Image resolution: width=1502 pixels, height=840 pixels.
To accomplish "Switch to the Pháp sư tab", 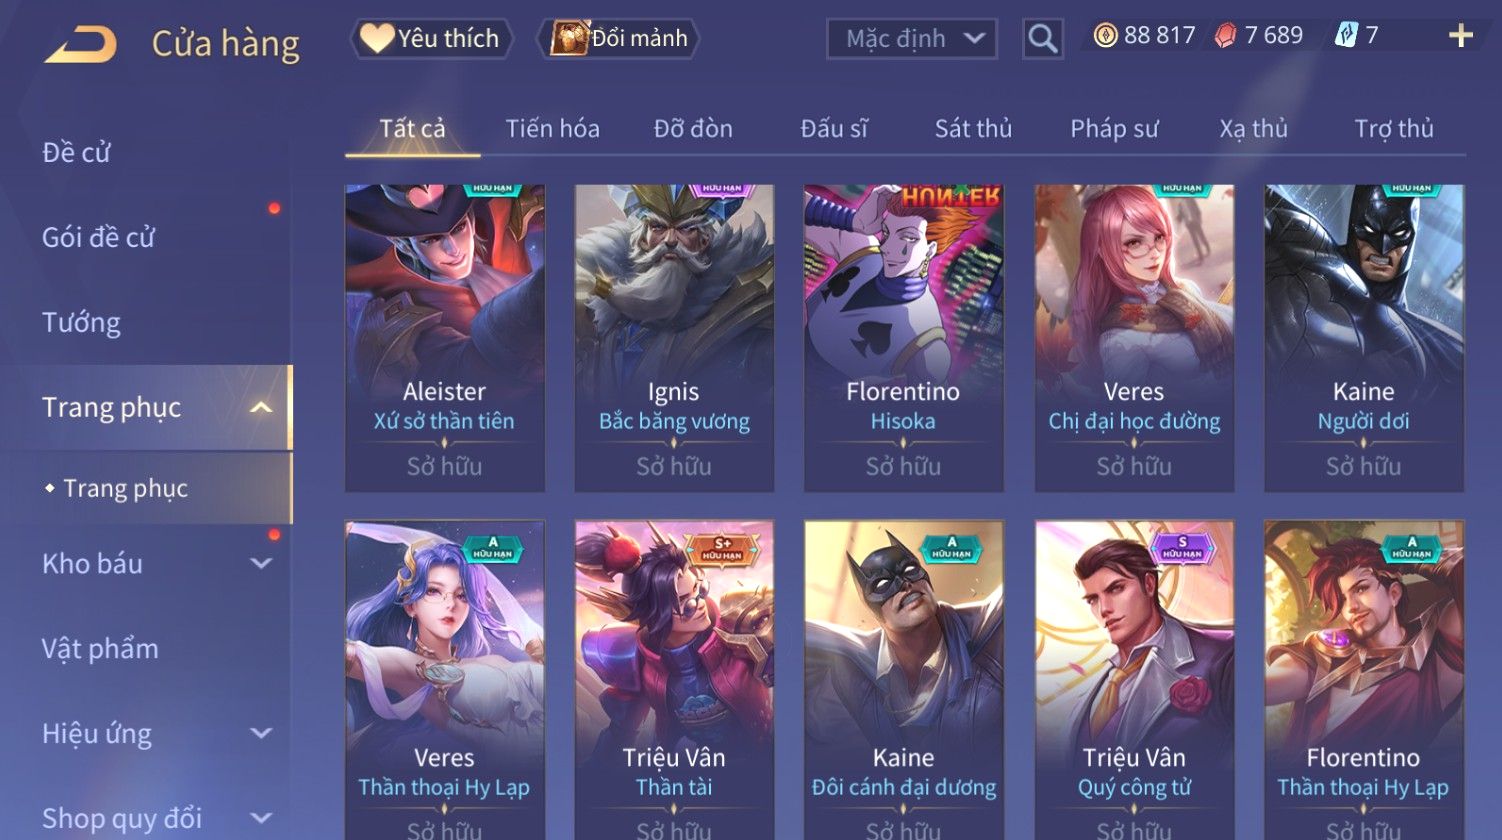I will point(1114,129).
